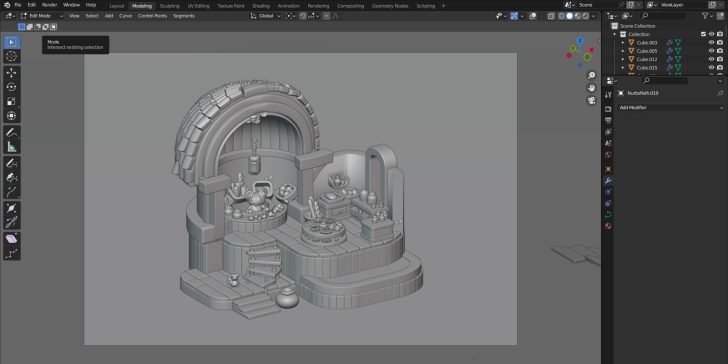Switch to the UV Editing workspace tab
This screenshot has height=364, width=728.
(x=199, y=6)
